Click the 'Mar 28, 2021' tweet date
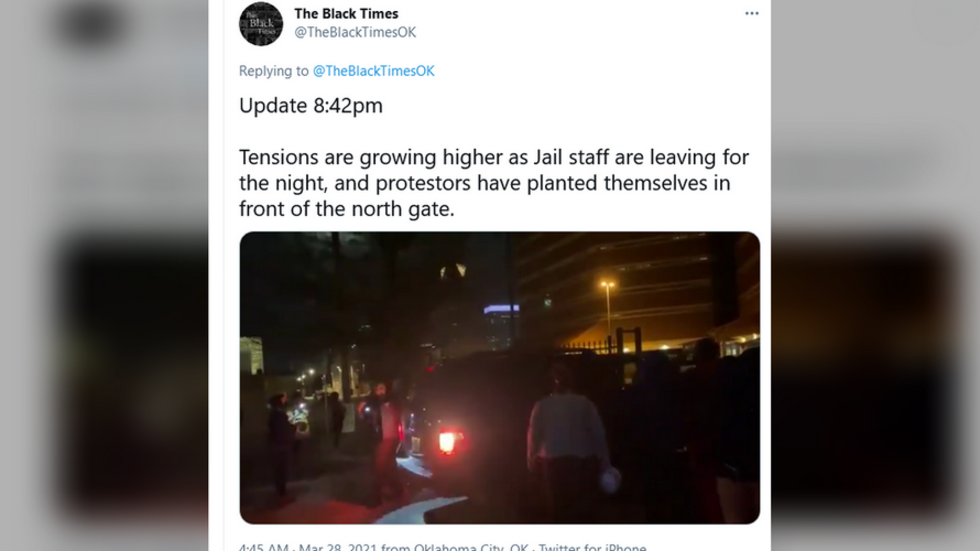 (338, 547)
